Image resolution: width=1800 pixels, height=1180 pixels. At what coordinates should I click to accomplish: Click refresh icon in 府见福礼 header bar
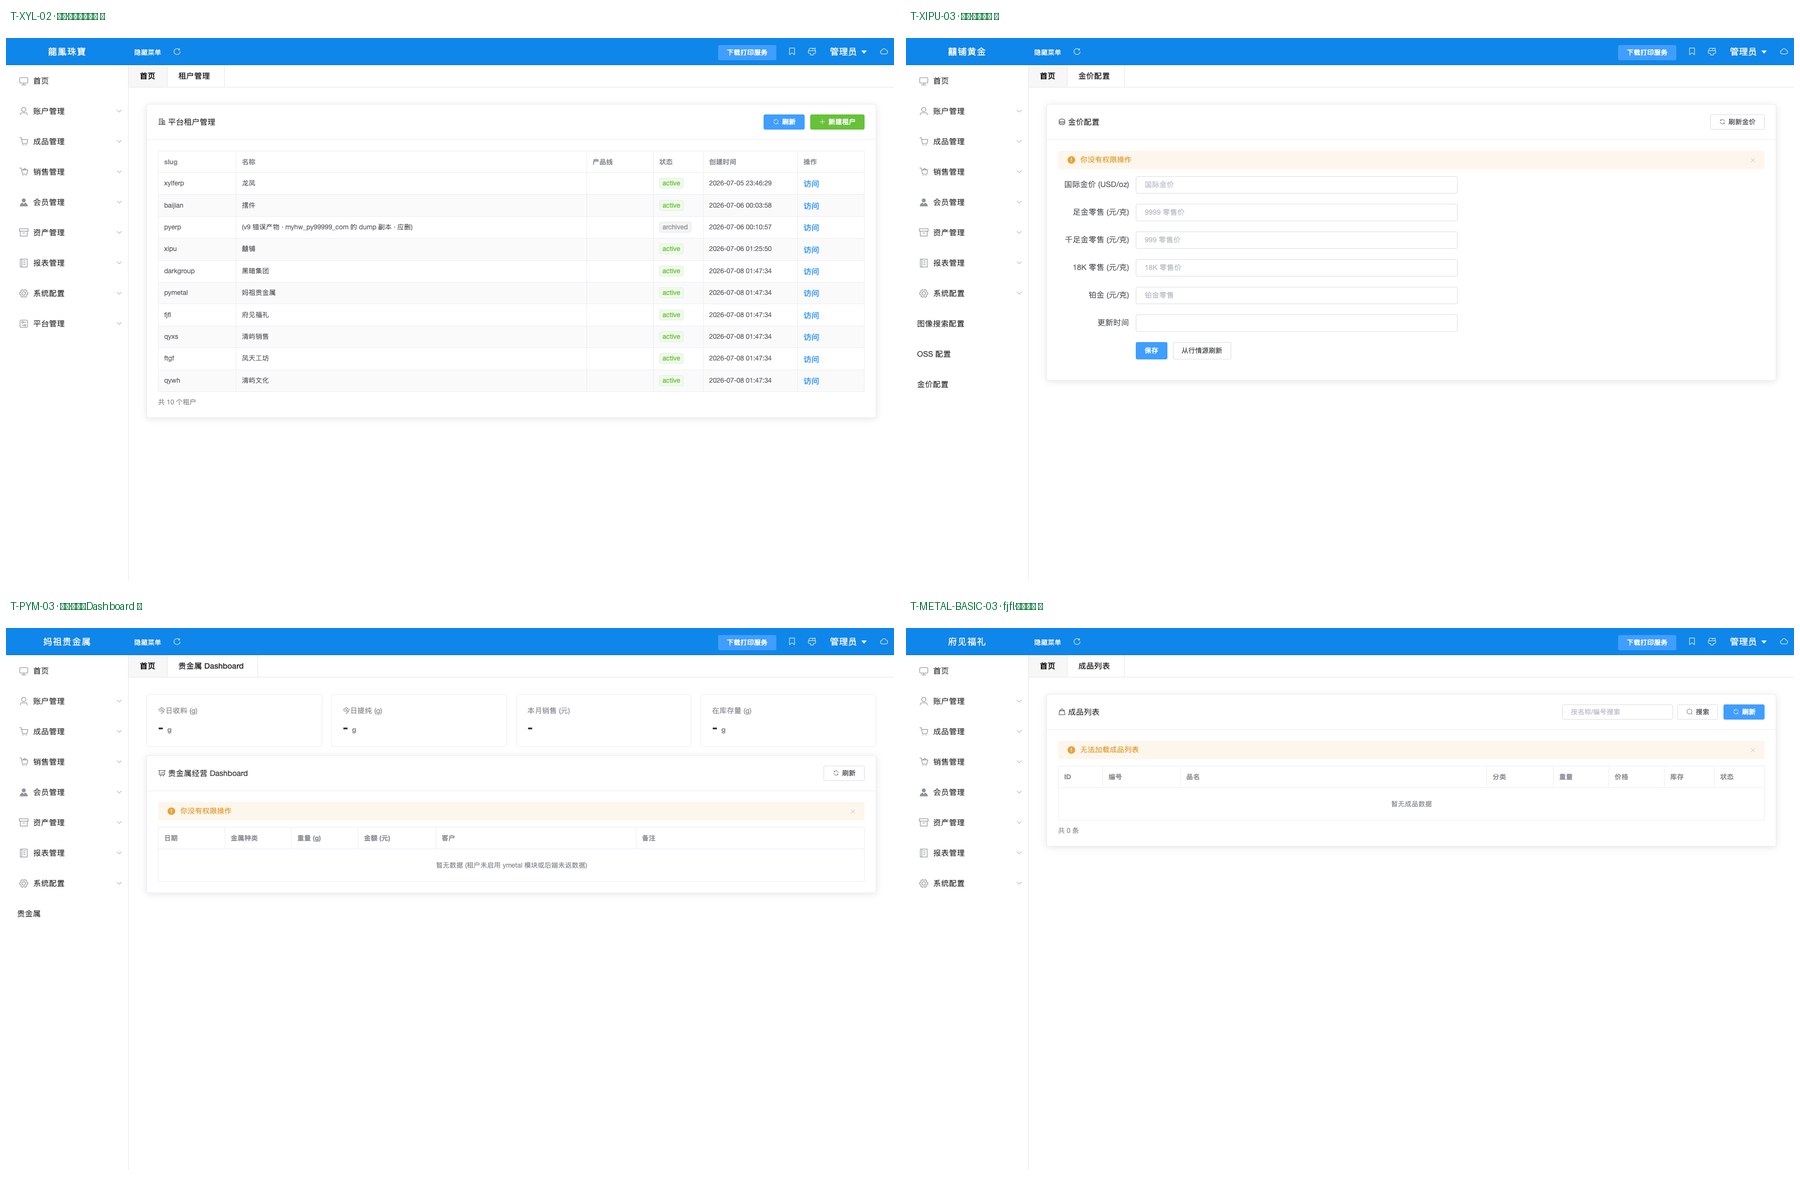click(1077, 642)
